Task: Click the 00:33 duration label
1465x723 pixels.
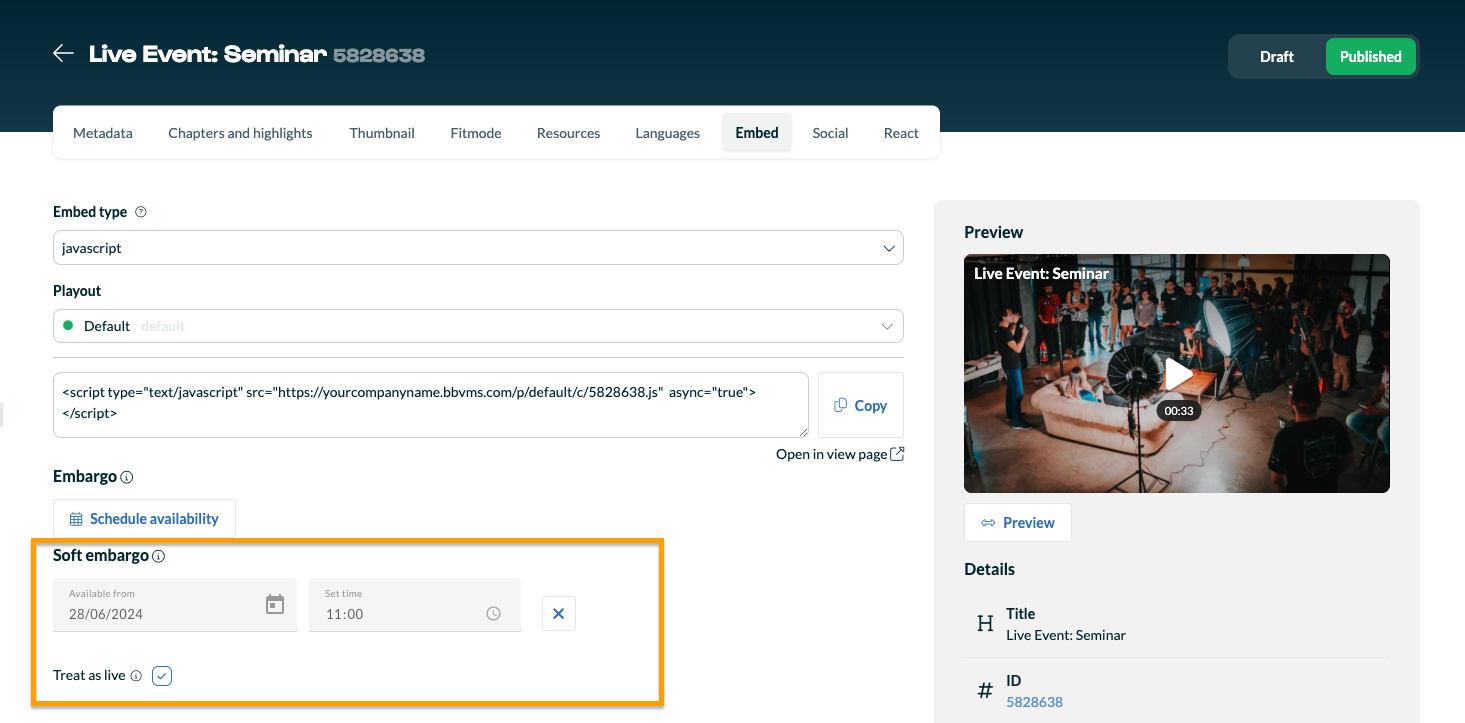Action: (x=1179, y=411)
